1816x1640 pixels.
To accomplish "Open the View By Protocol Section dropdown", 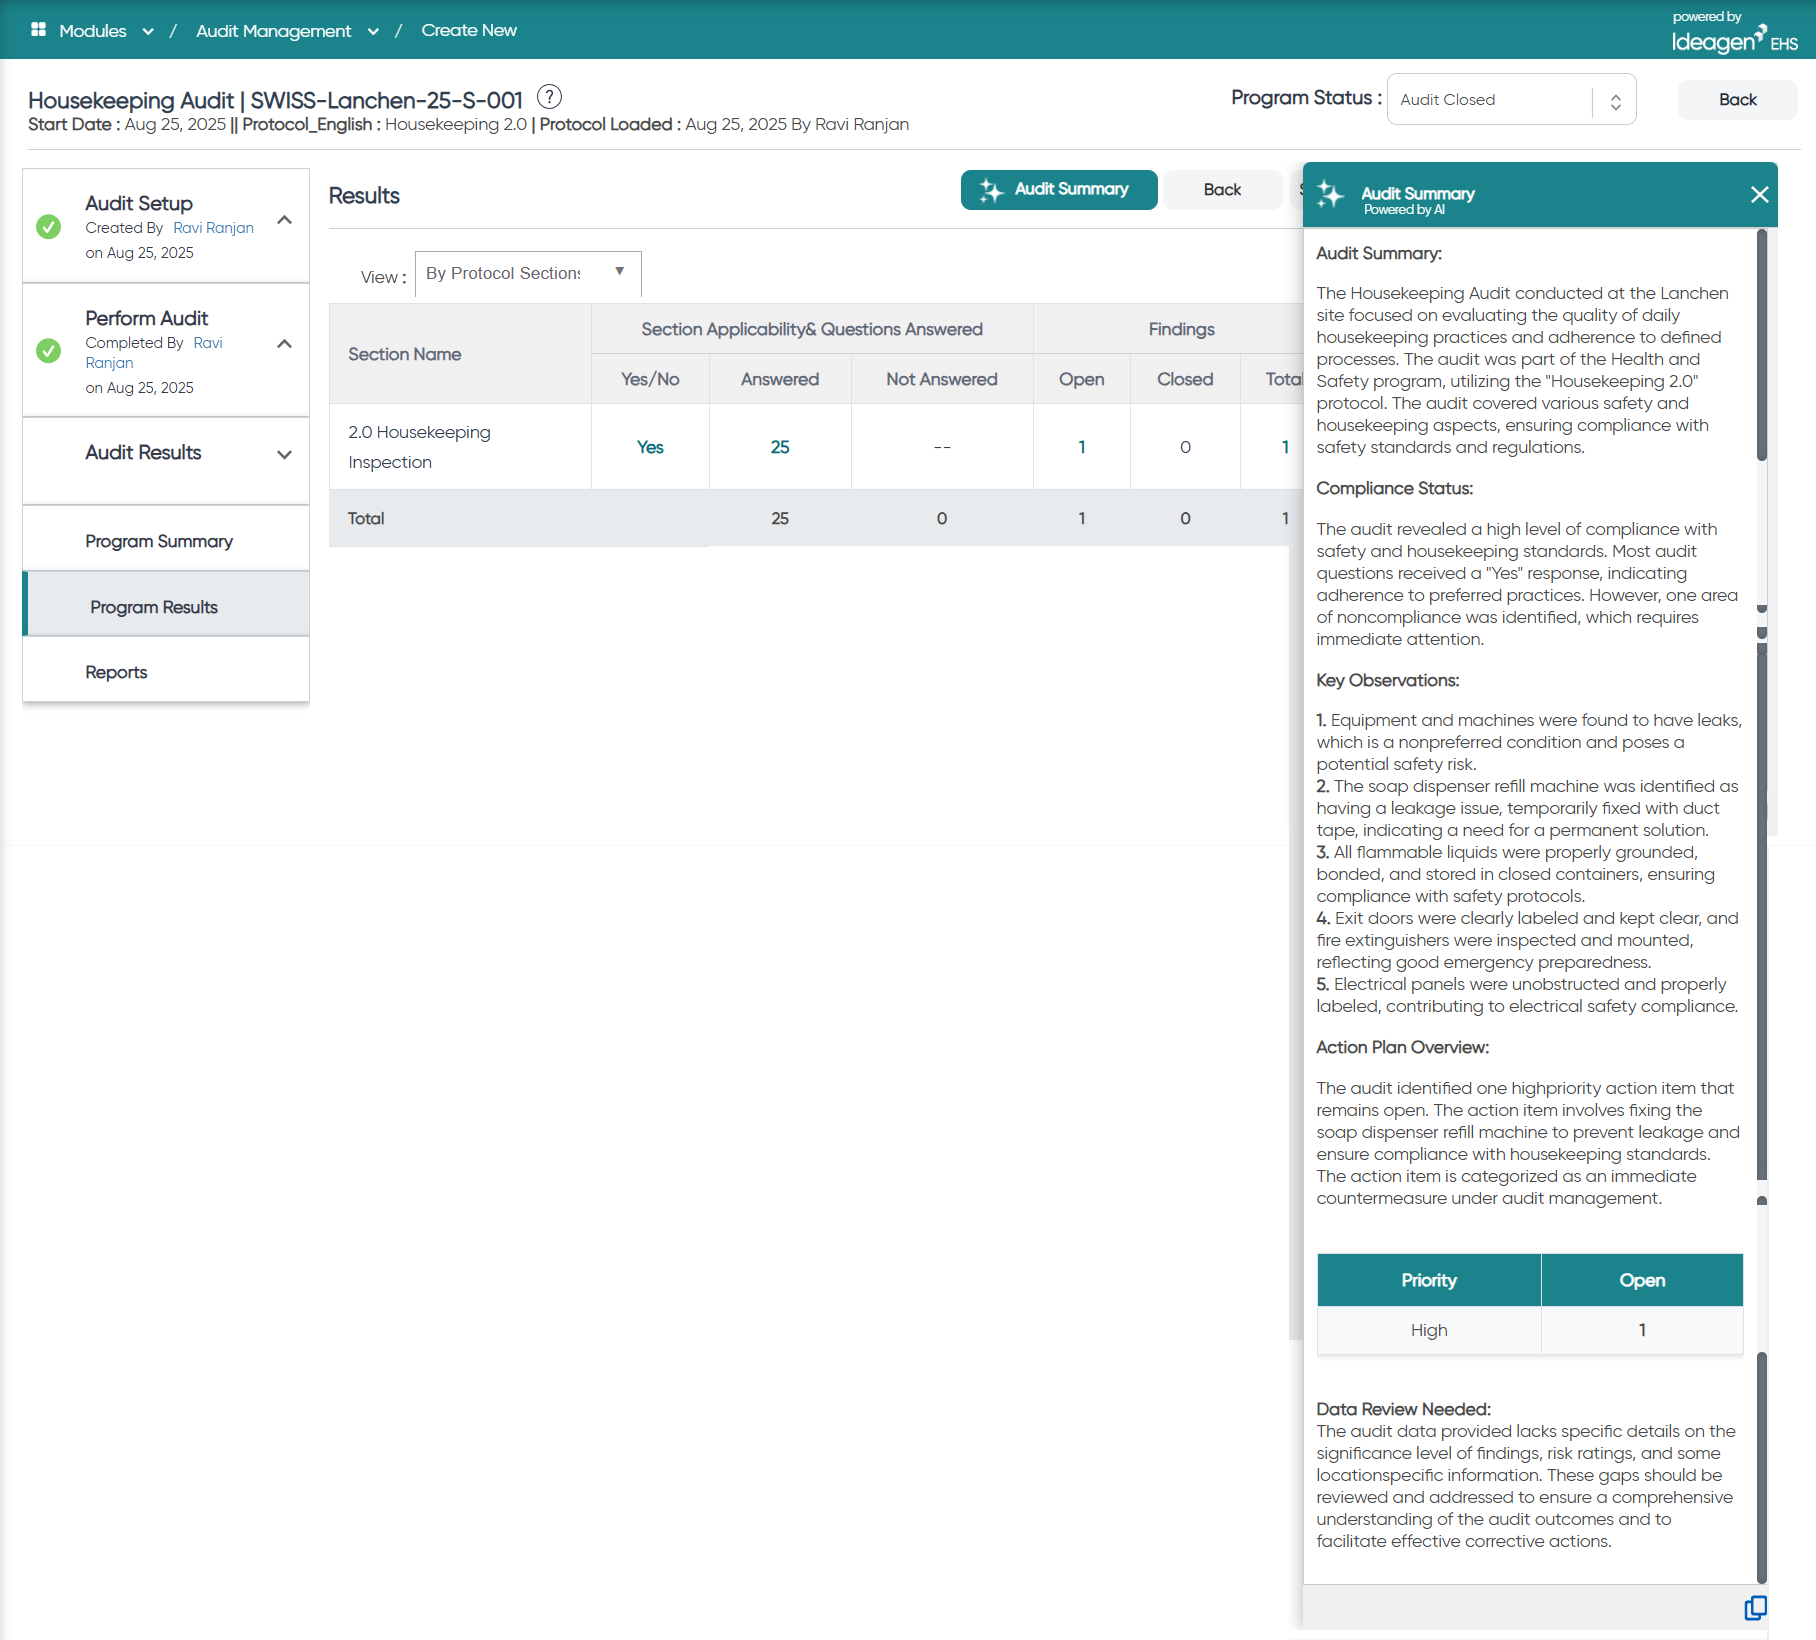I will 527,273.
